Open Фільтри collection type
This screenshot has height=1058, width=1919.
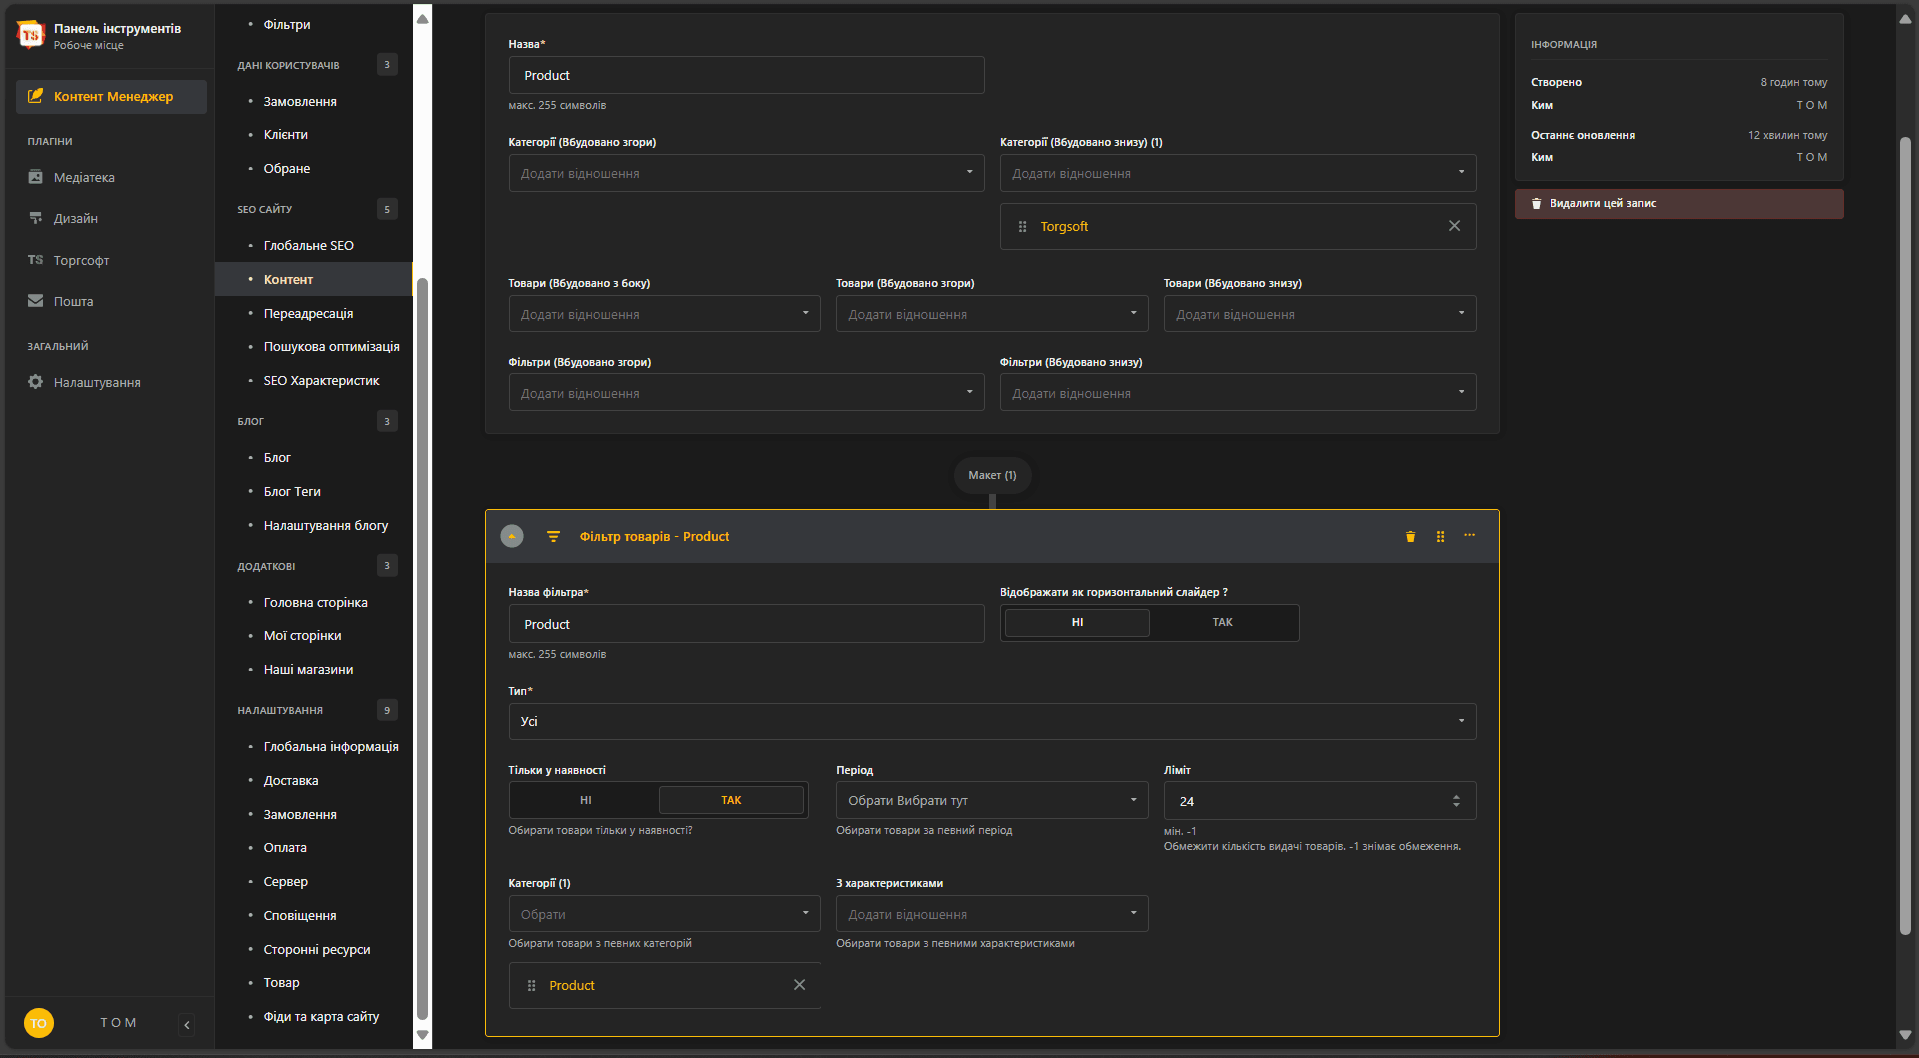(x=287, y=24)
